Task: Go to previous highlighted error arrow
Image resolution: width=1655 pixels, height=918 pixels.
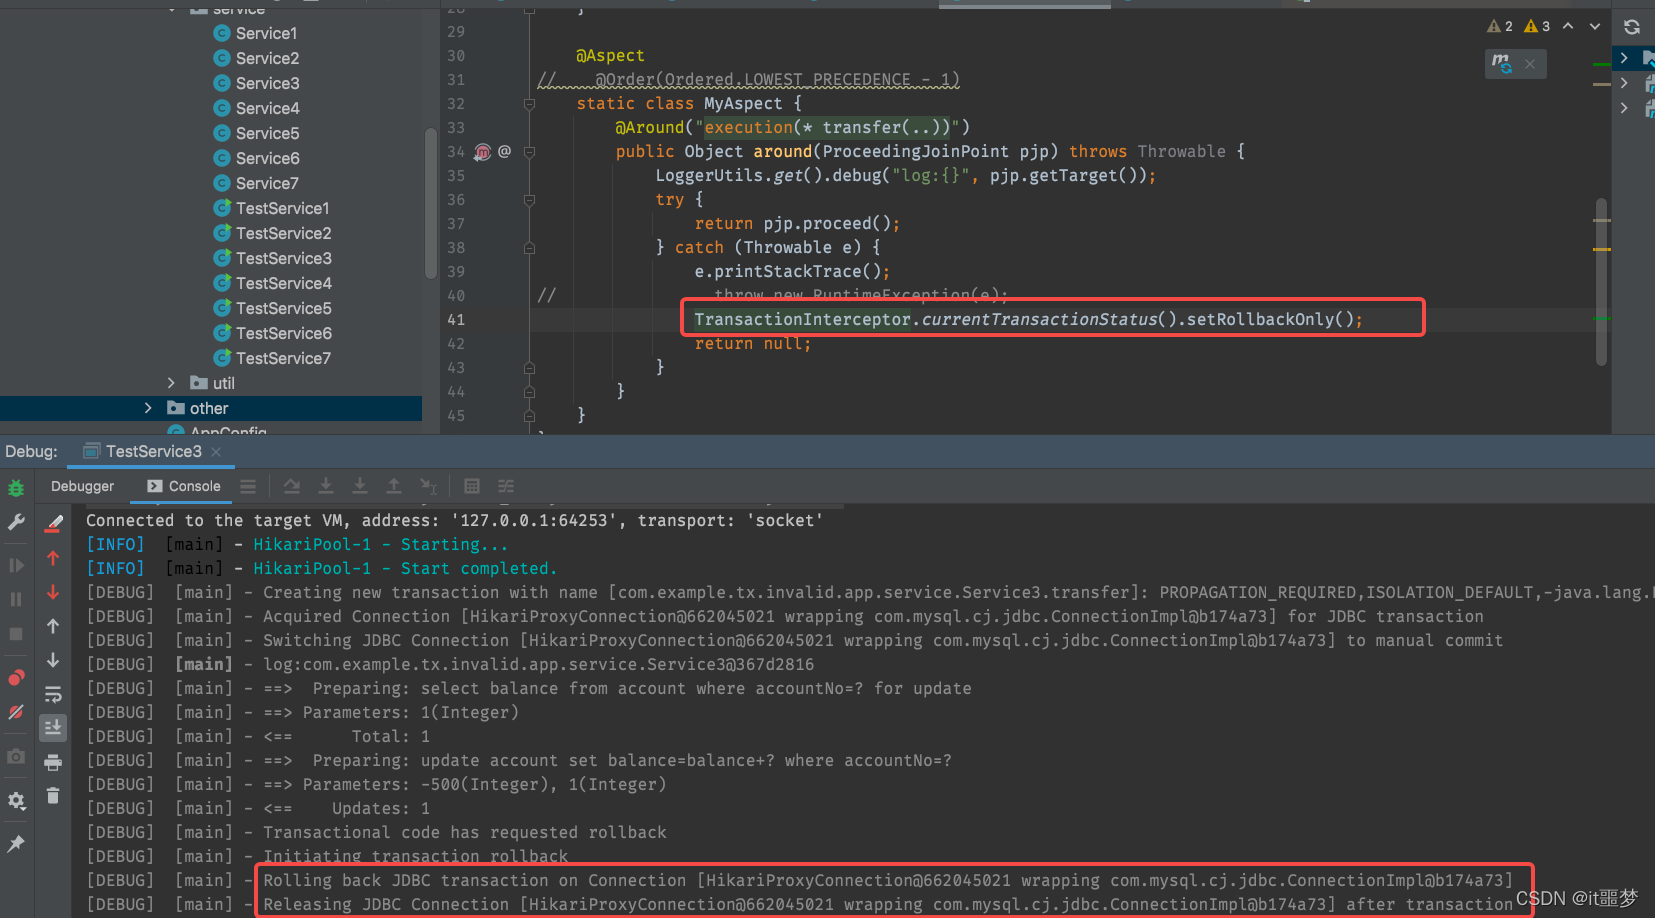Action: [1568, 26]
